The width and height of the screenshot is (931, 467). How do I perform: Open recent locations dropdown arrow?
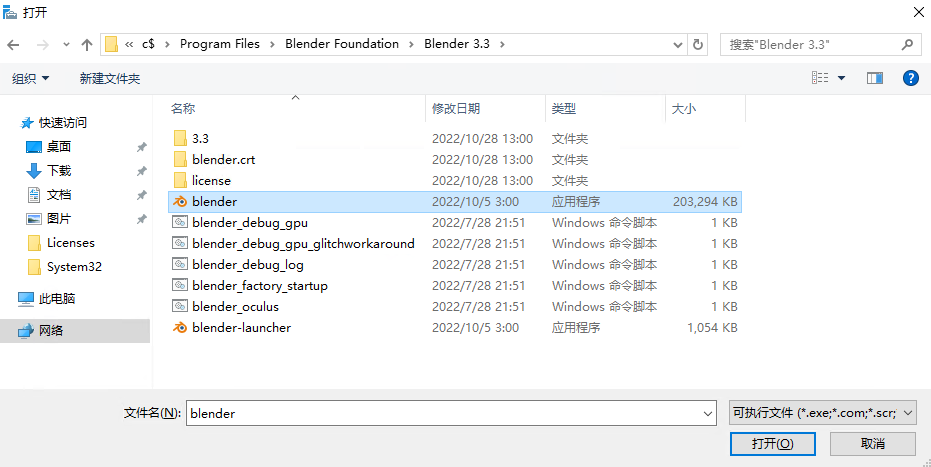pyautogui.click(x=66, y=45)
